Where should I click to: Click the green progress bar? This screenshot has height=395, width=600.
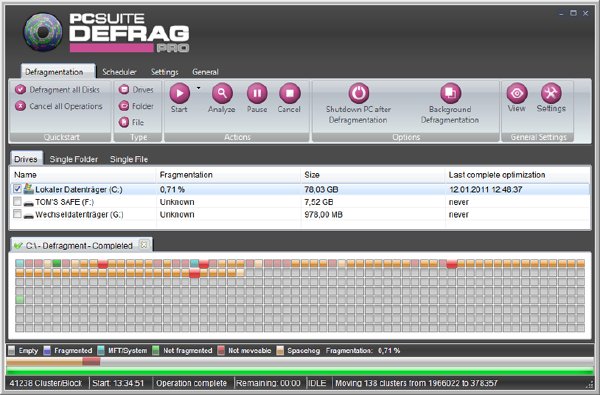click(x=300, y=371)
